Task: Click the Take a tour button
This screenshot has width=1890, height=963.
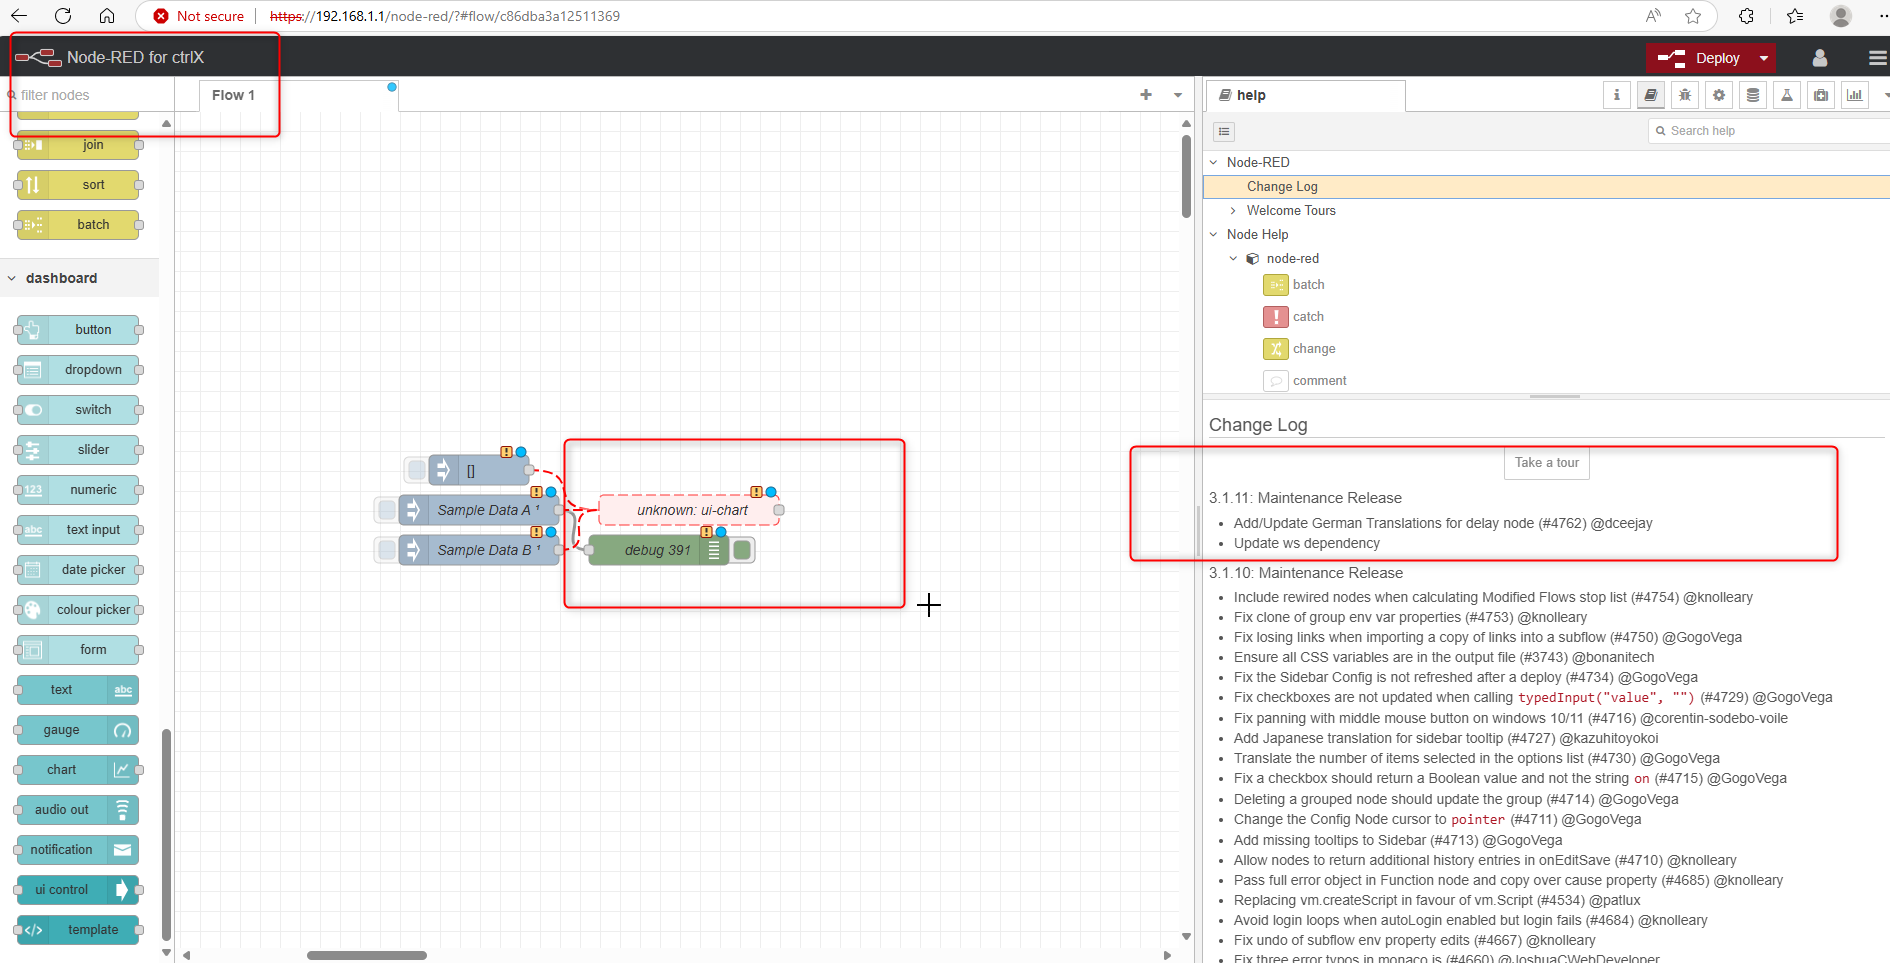Action: (1546, 462)
